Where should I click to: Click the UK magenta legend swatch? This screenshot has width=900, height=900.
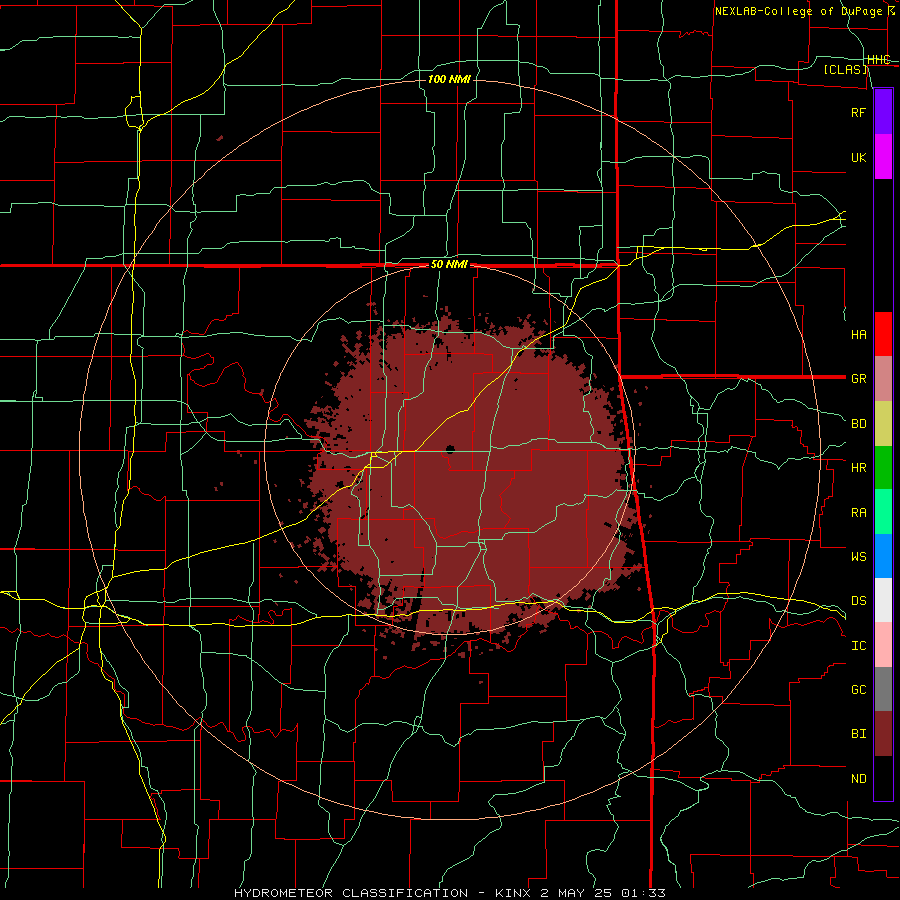[883, 157]
